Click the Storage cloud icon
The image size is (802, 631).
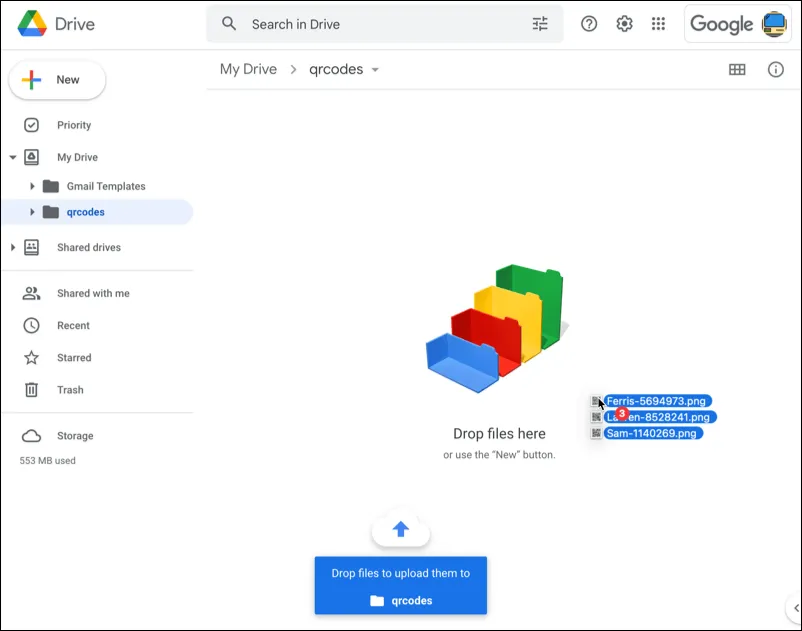coord(31,436)
